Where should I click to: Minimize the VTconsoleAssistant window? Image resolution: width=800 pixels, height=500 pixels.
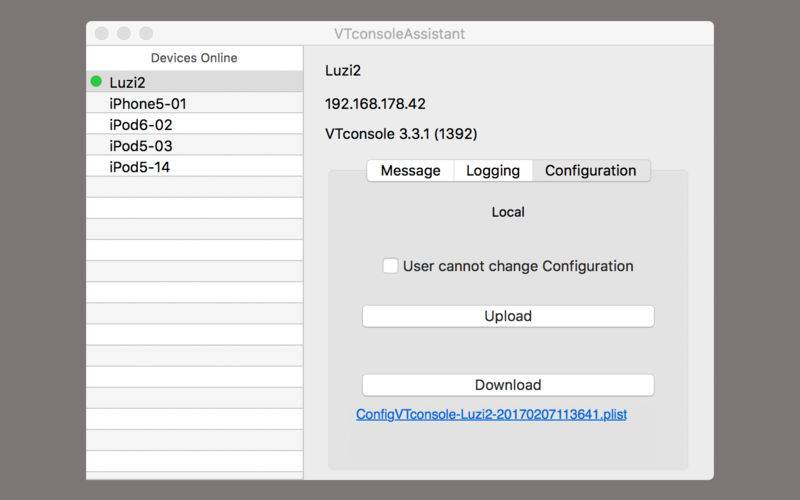124,34
